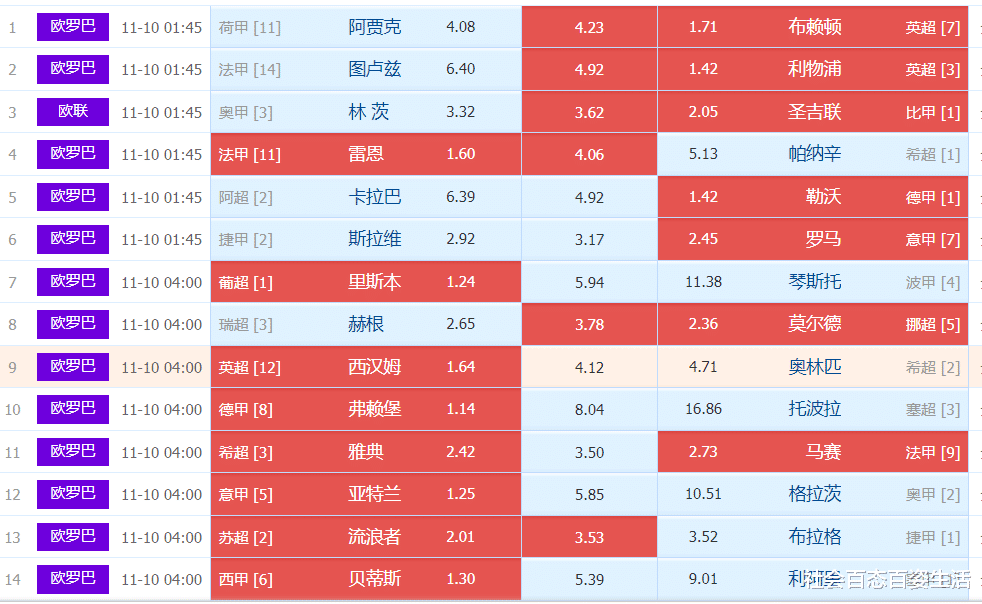Screen dimensions: 982x604
Task: Select away odds 16.86 for 托波拉
Action: tap(703, 409)
